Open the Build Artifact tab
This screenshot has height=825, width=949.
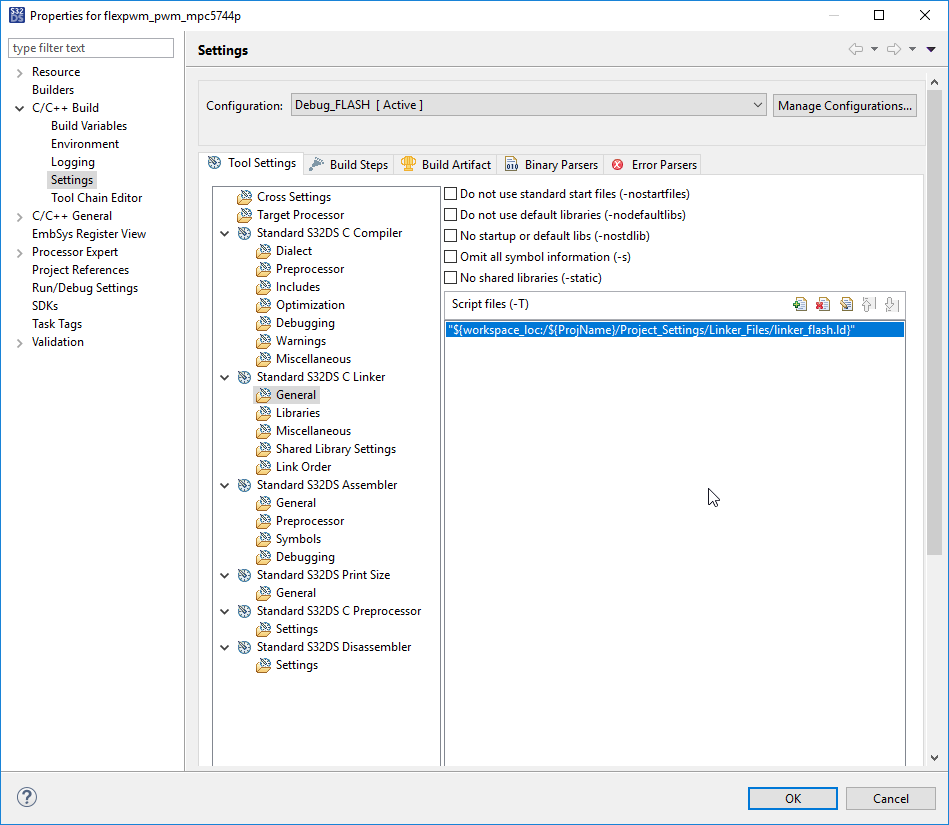(x=445, y=165)
